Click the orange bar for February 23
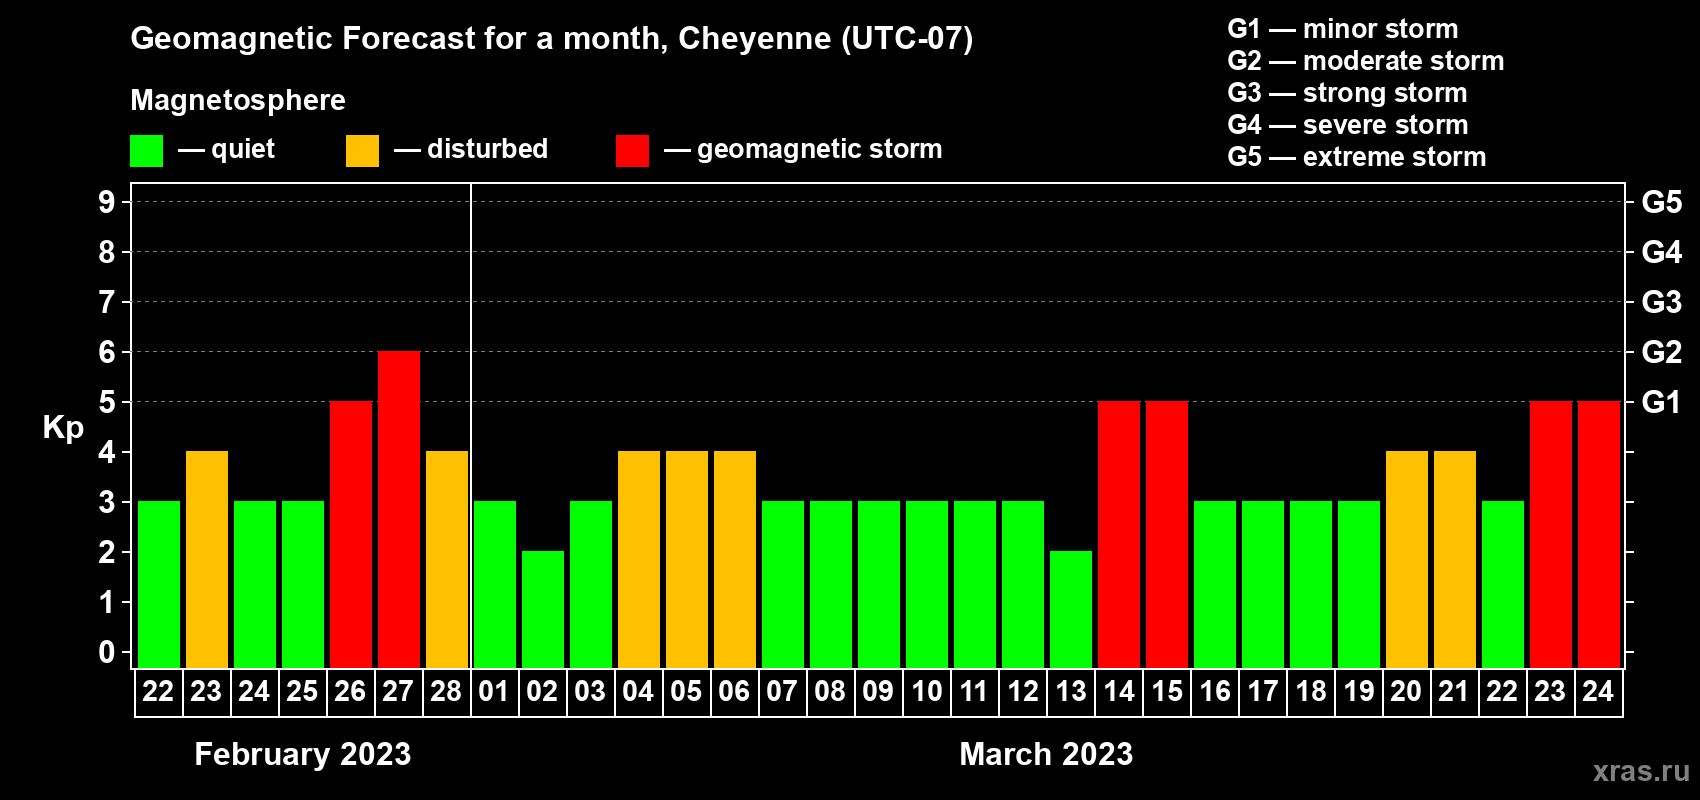Image resolution: width=1700 pixels, height=800 pixels. (x=207, y=560)
